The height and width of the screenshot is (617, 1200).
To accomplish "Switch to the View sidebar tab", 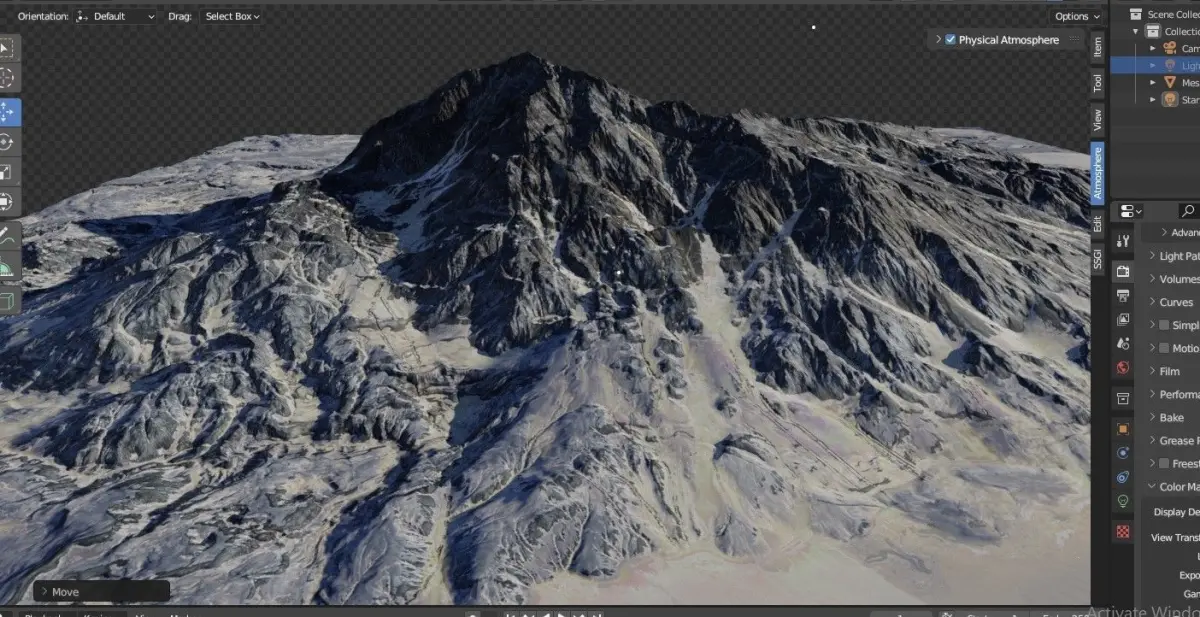I will coord(1097,120).
